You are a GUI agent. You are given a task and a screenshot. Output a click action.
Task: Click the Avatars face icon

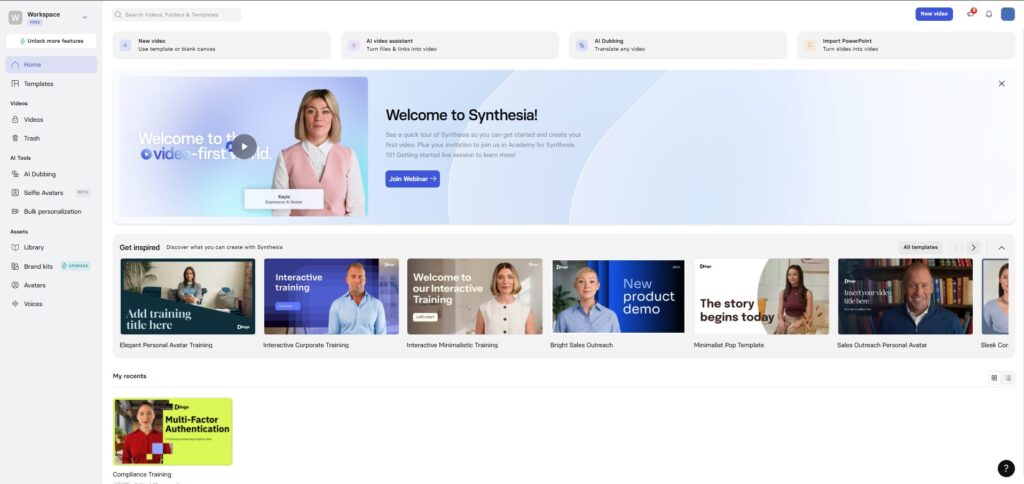tap(15, 285)
